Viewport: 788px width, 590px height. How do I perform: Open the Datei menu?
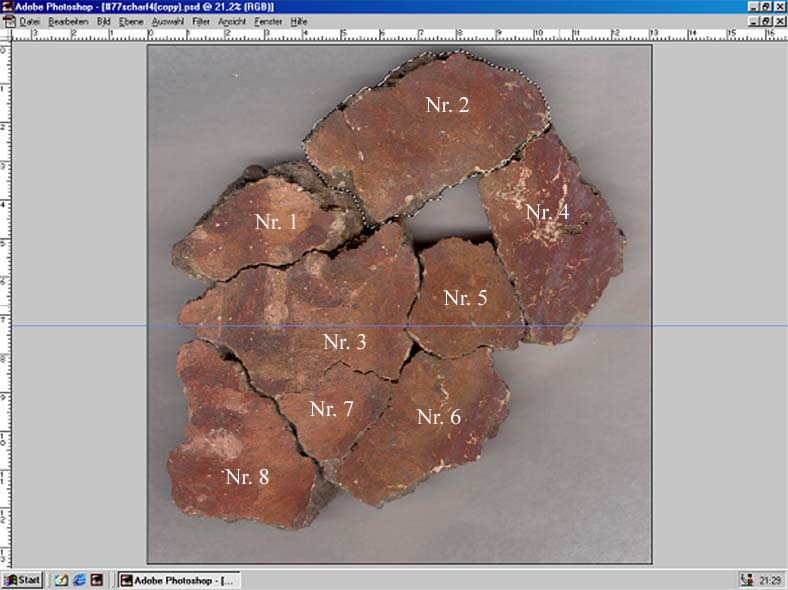[30, 21]
